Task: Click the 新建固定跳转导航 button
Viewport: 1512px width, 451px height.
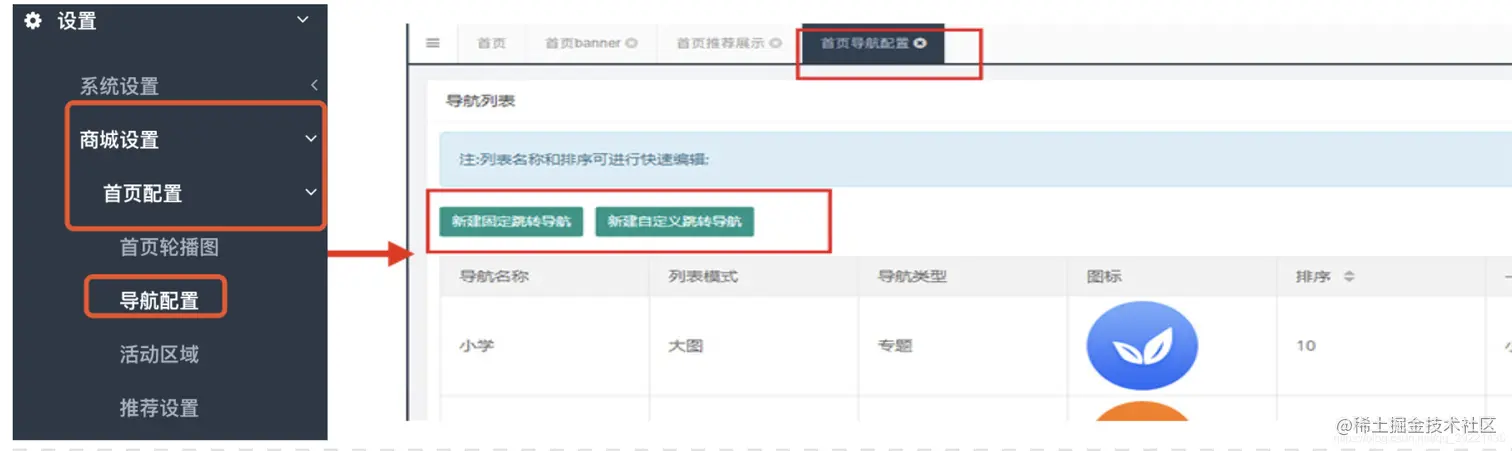Action: pos(511,221)
